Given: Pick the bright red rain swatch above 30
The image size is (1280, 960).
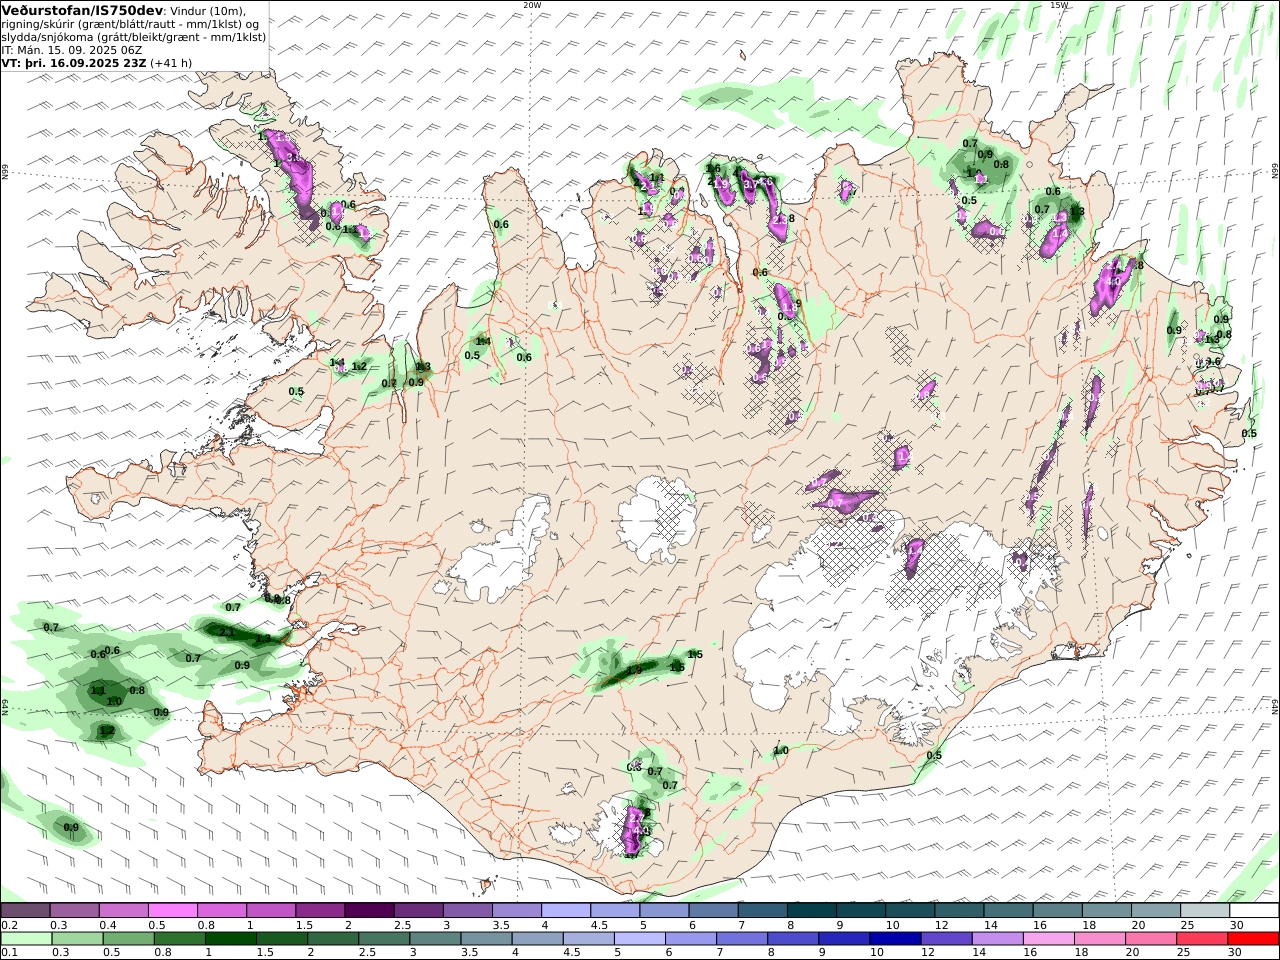Looking at the screenshot, I should tap(1253, 939).
